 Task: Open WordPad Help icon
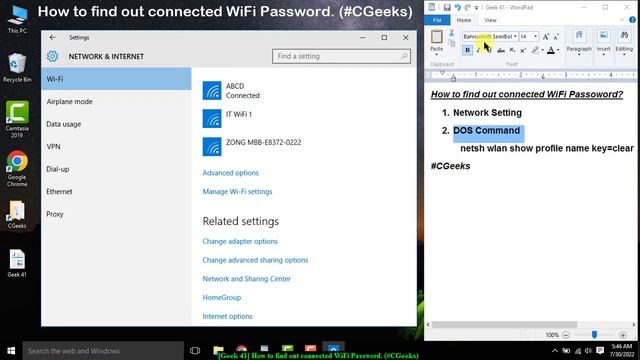(x=632, y=20)
